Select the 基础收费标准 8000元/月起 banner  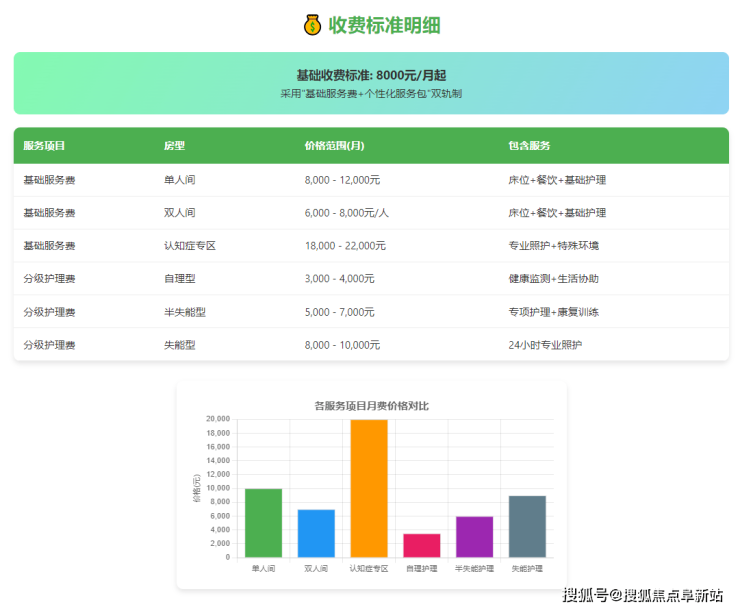coord(371,83)
